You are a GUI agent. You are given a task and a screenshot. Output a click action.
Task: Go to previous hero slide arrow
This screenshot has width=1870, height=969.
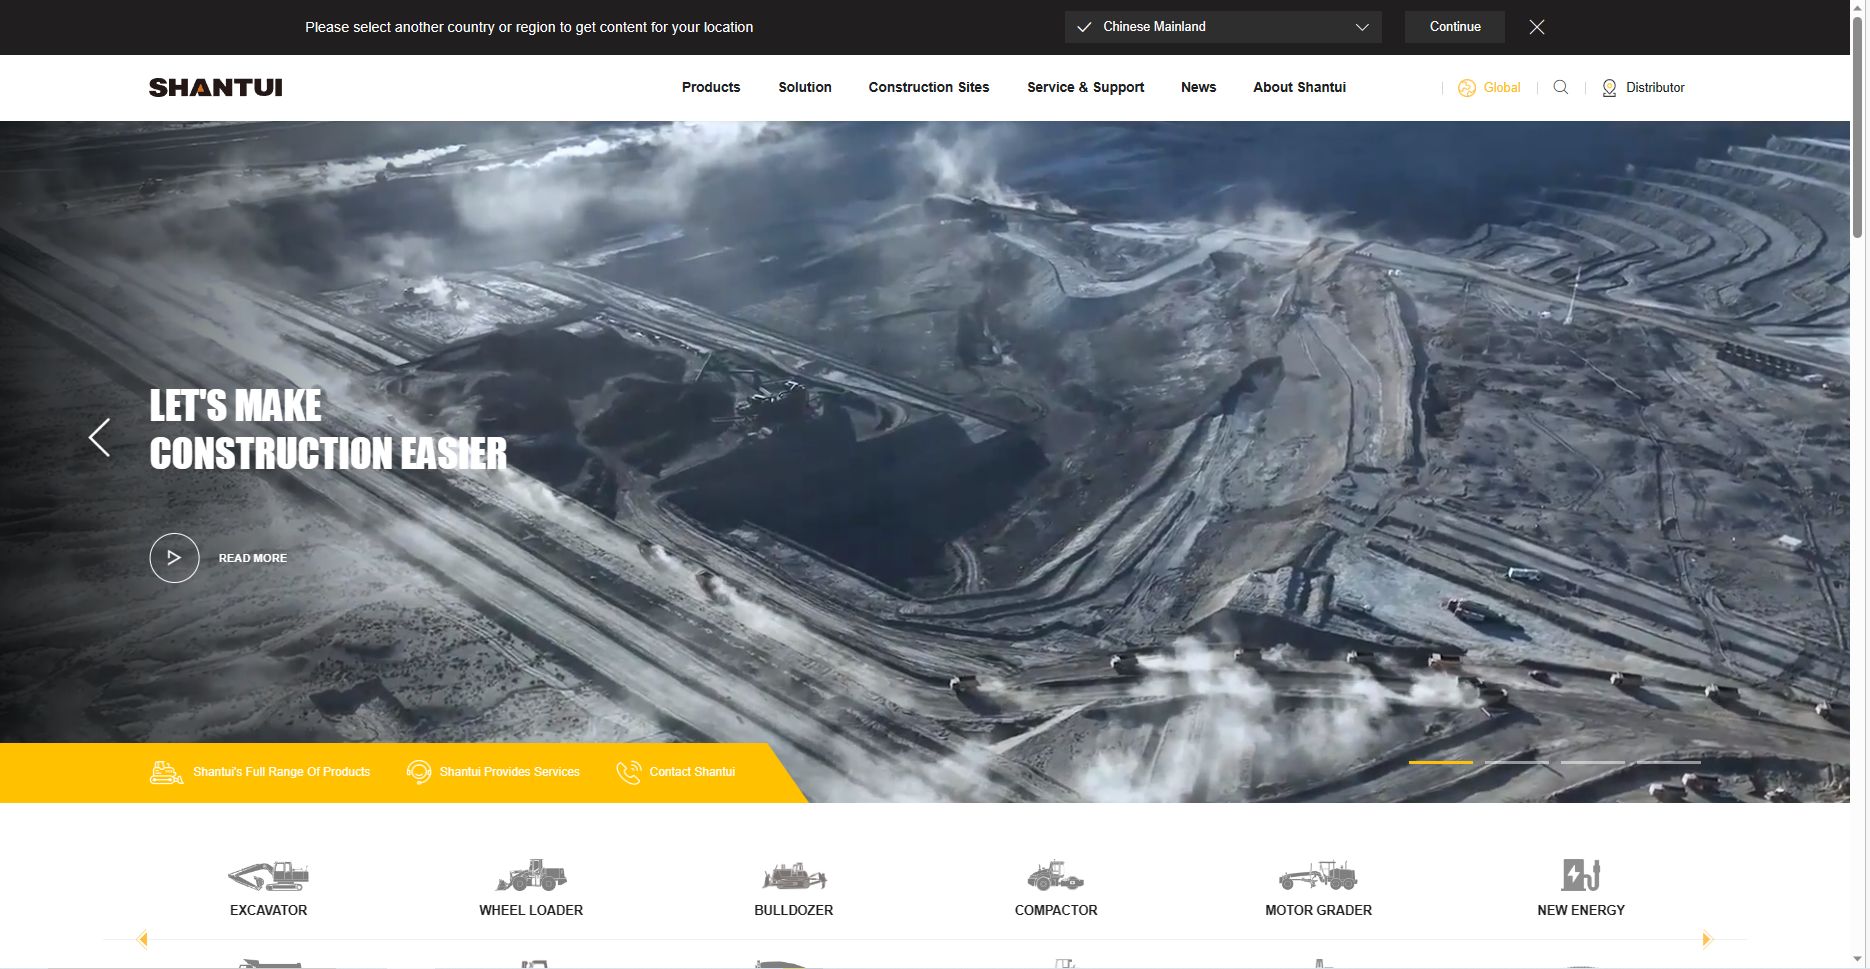pyautogui.click(x=99, y=437)
